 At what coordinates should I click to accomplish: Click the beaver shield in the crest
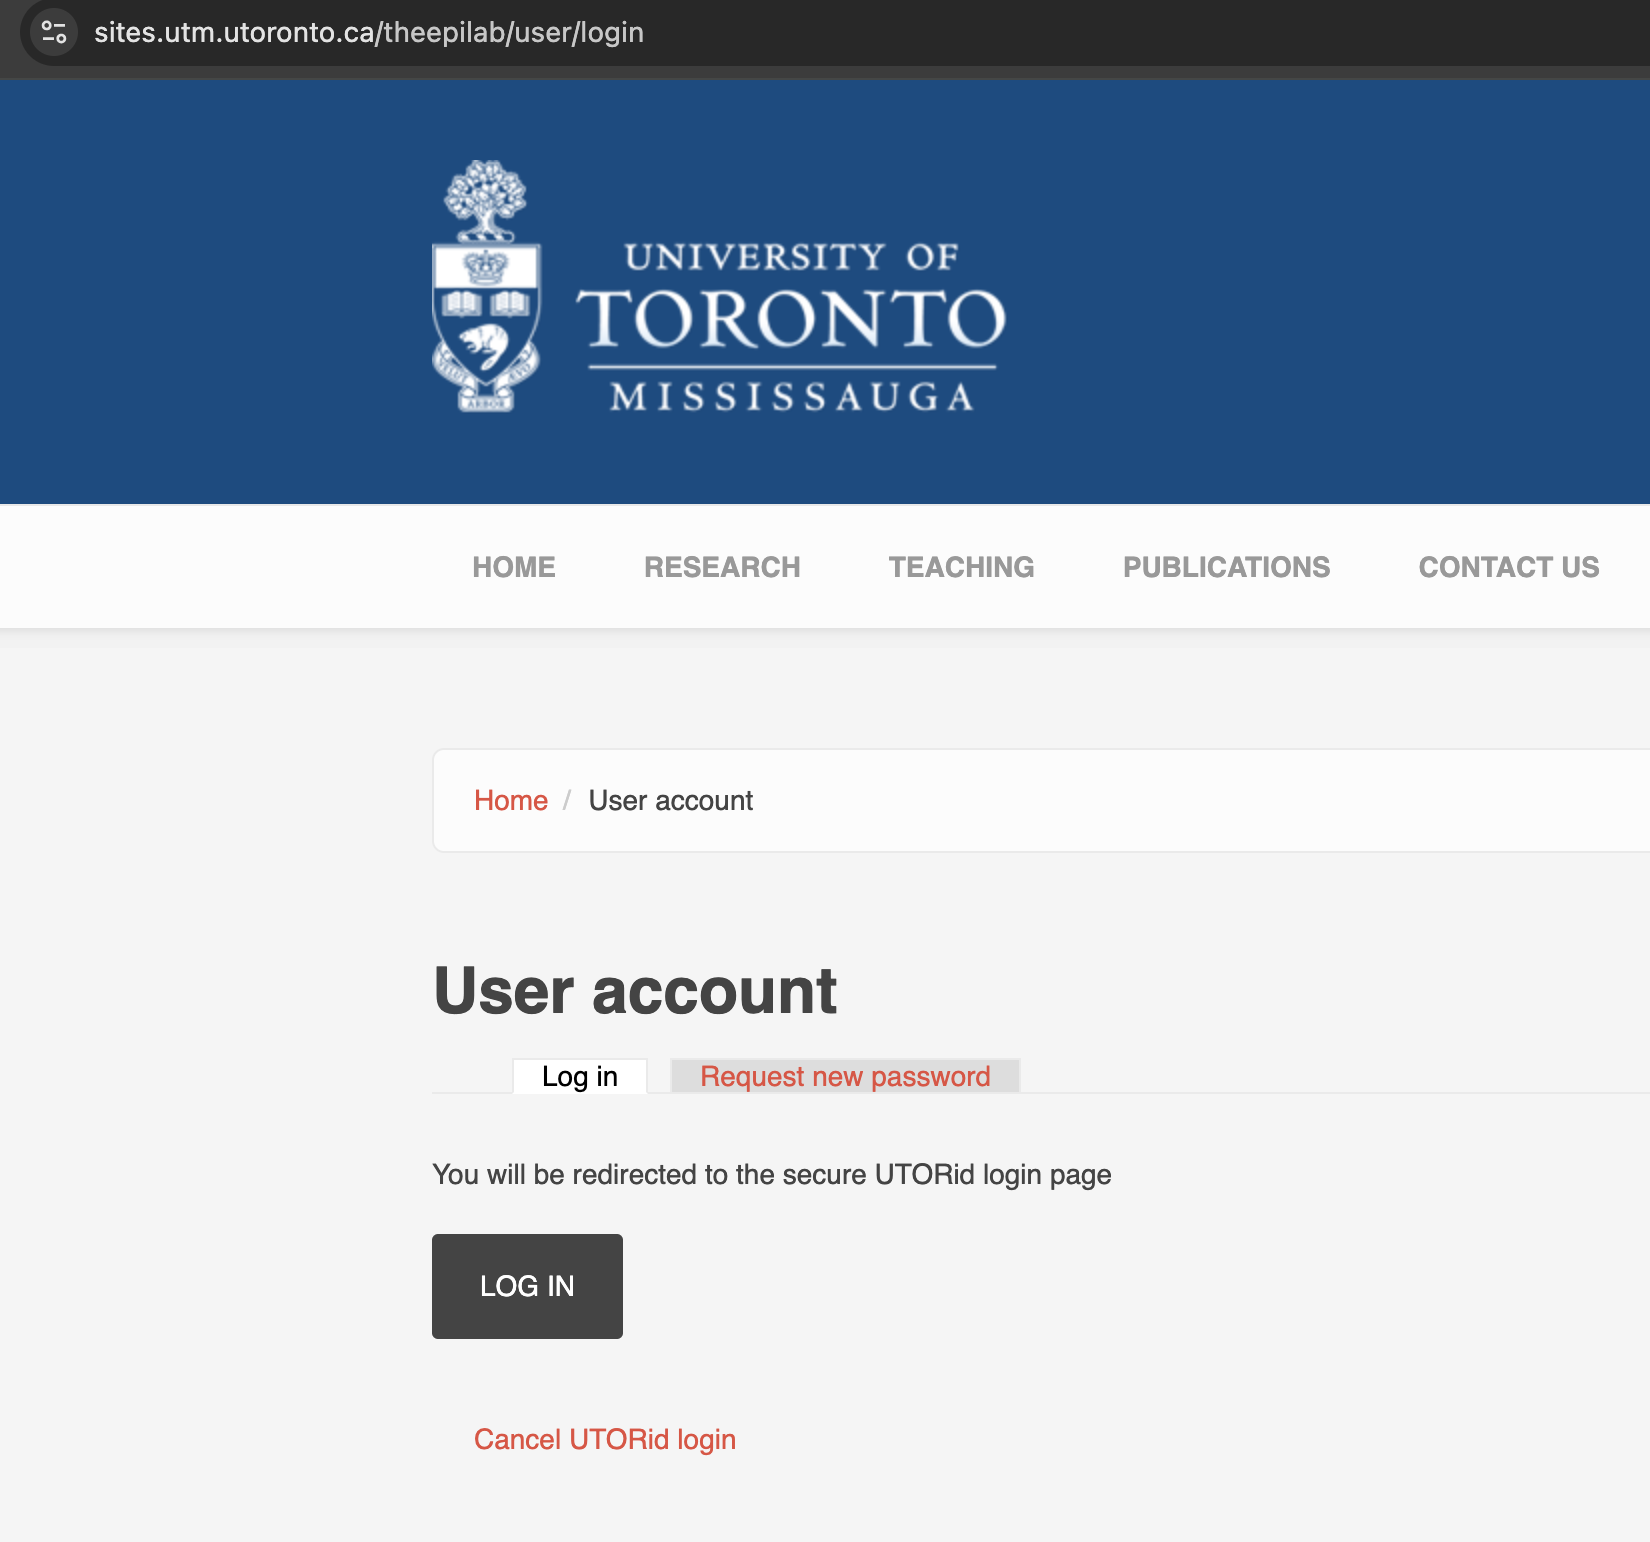click(x=486, y=345)
